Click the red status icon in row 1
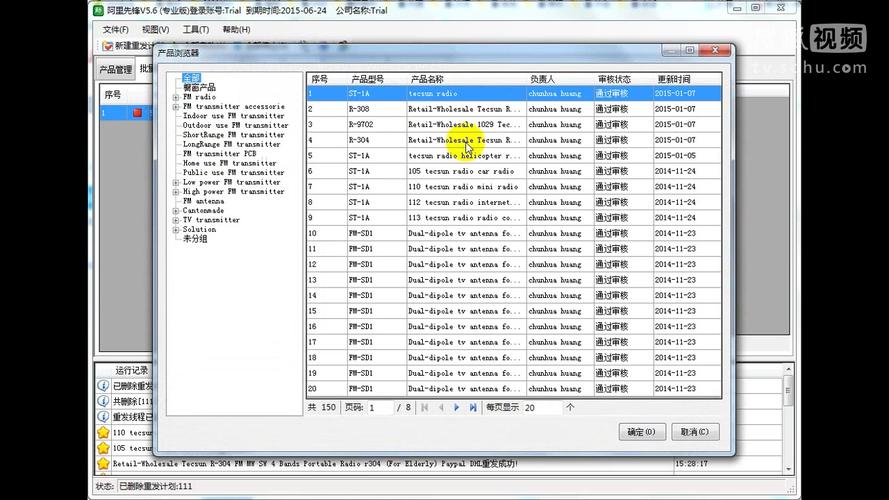 coord(138,113)
